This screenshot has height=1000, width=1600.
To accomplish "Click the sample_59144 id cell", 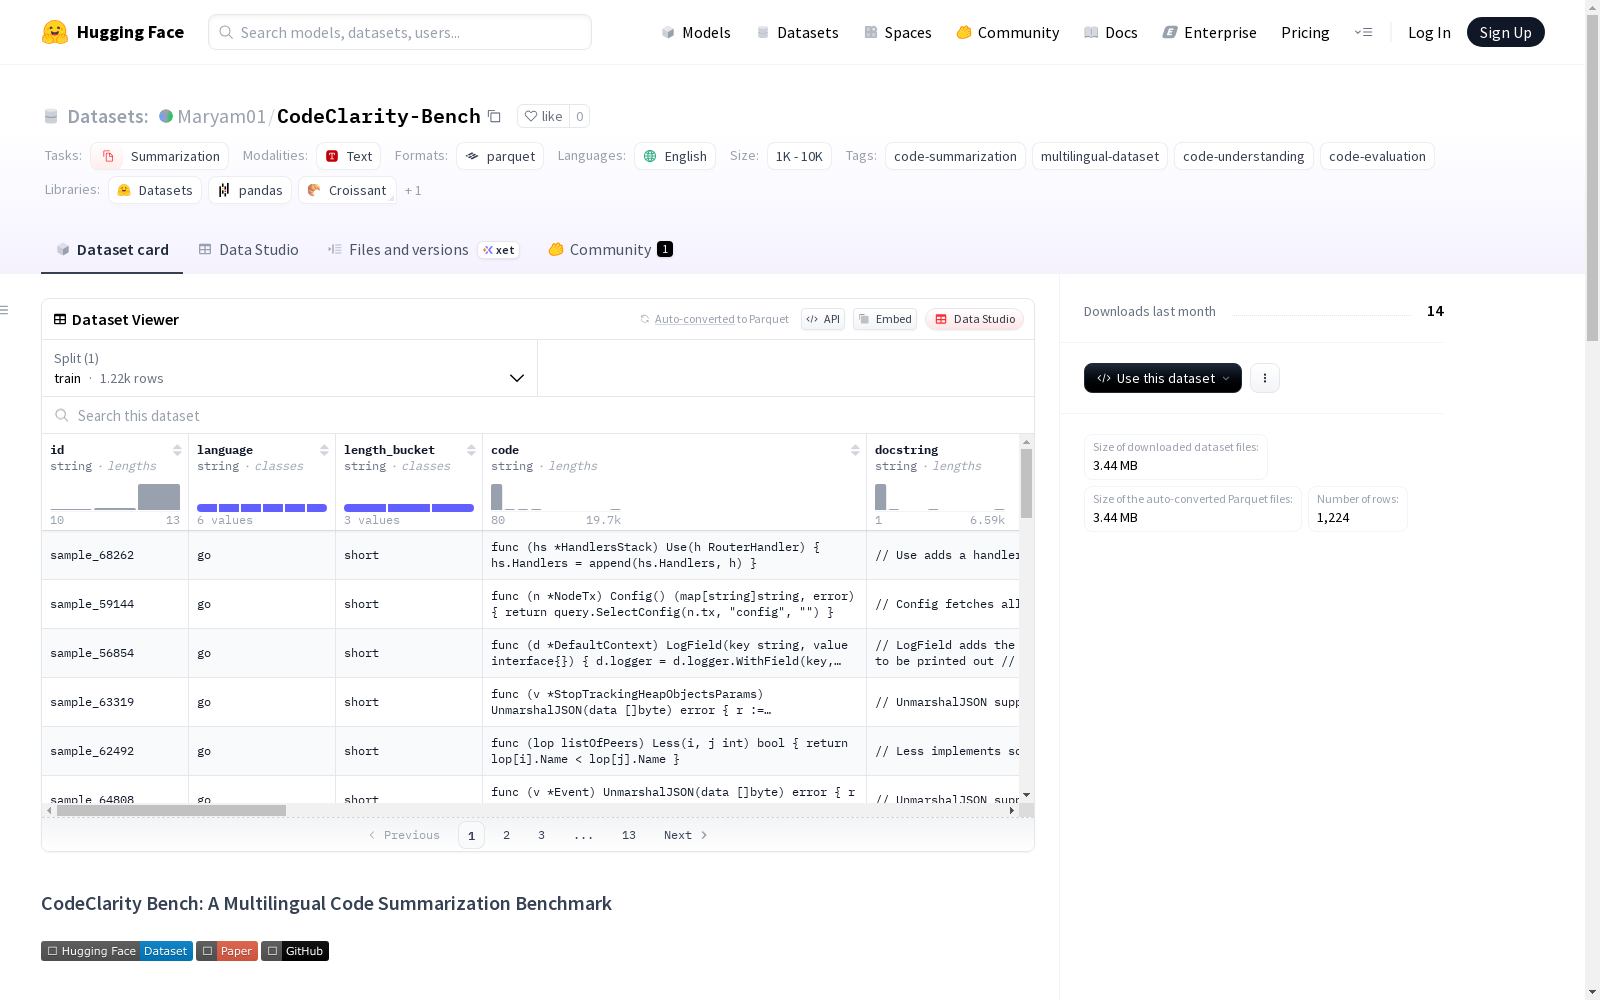I will tap(115, 604).
